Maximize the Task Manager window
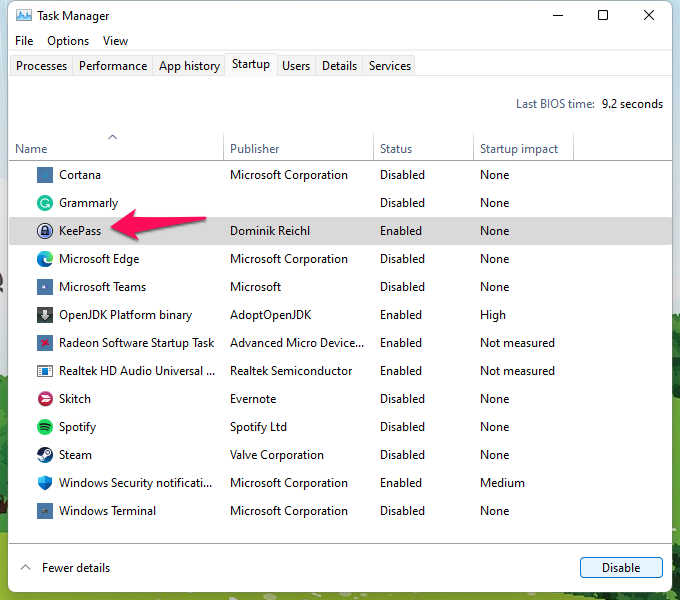This screenshot has height=600, width=680. 602,16
